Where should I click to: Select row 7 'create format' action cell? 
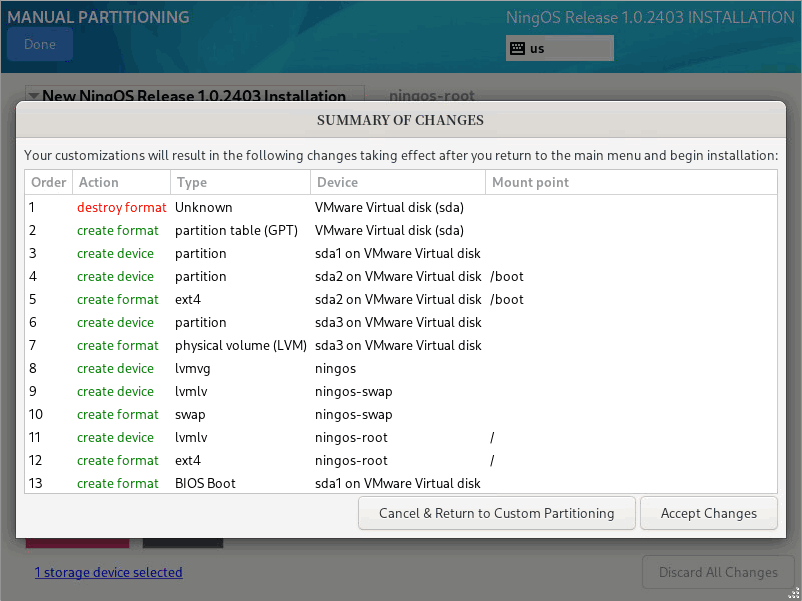coord(118,345)
